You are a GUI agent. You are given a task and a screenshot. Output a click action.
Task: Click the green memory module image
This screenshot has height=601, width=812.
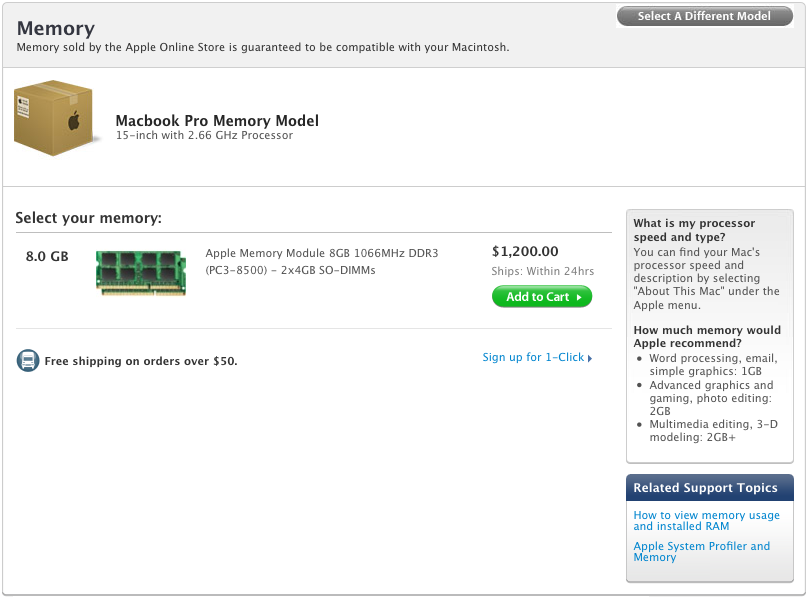pos(141,272)
